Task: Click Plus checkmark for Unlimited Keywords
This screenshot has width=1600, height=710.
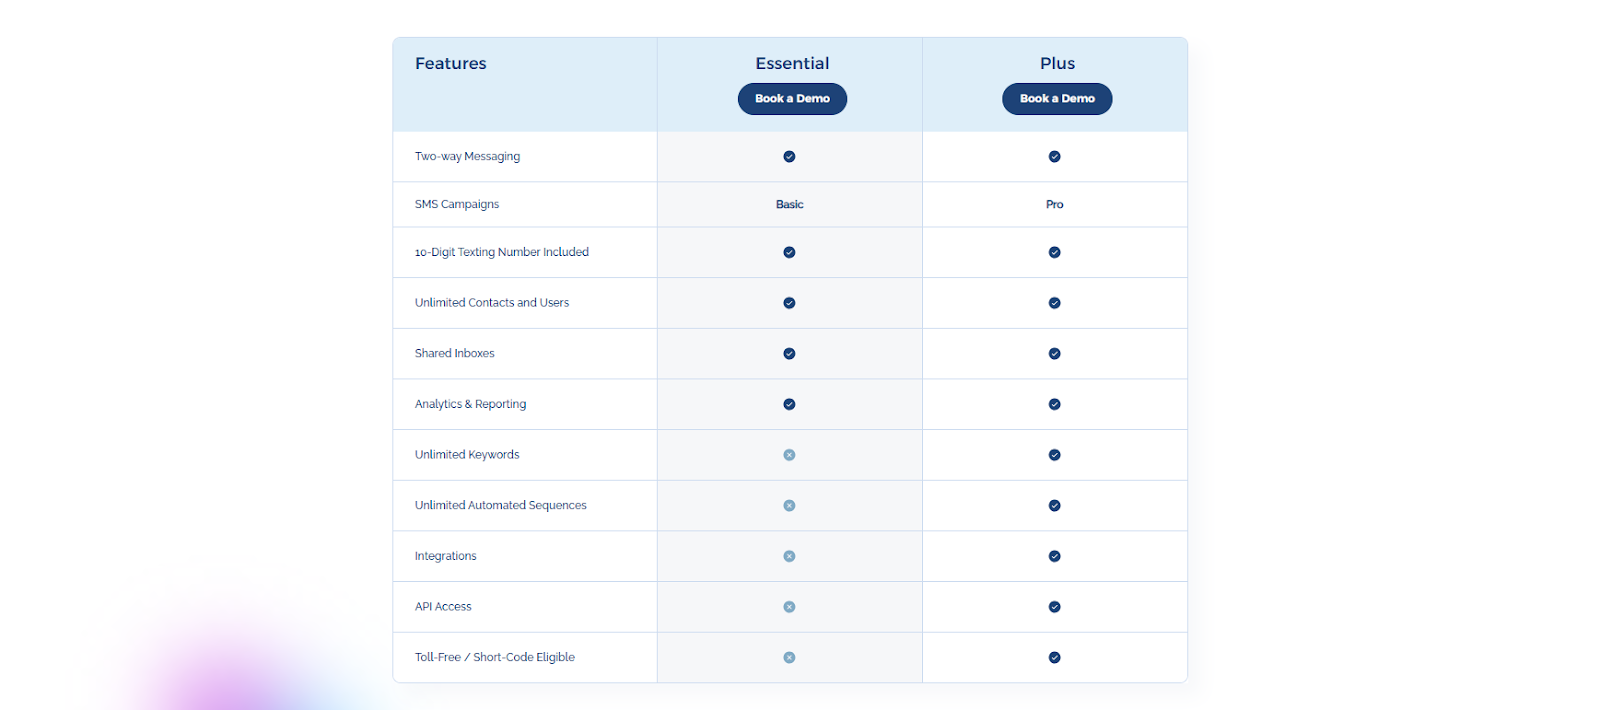Action: click(x=1054, y=455)
